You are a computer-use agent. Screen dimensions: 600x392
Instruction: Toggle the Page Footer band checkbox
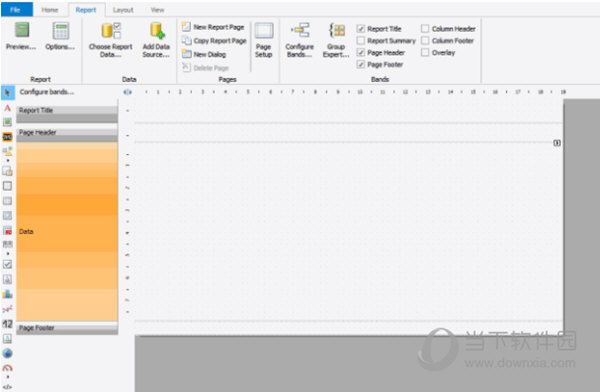(360, 64)
